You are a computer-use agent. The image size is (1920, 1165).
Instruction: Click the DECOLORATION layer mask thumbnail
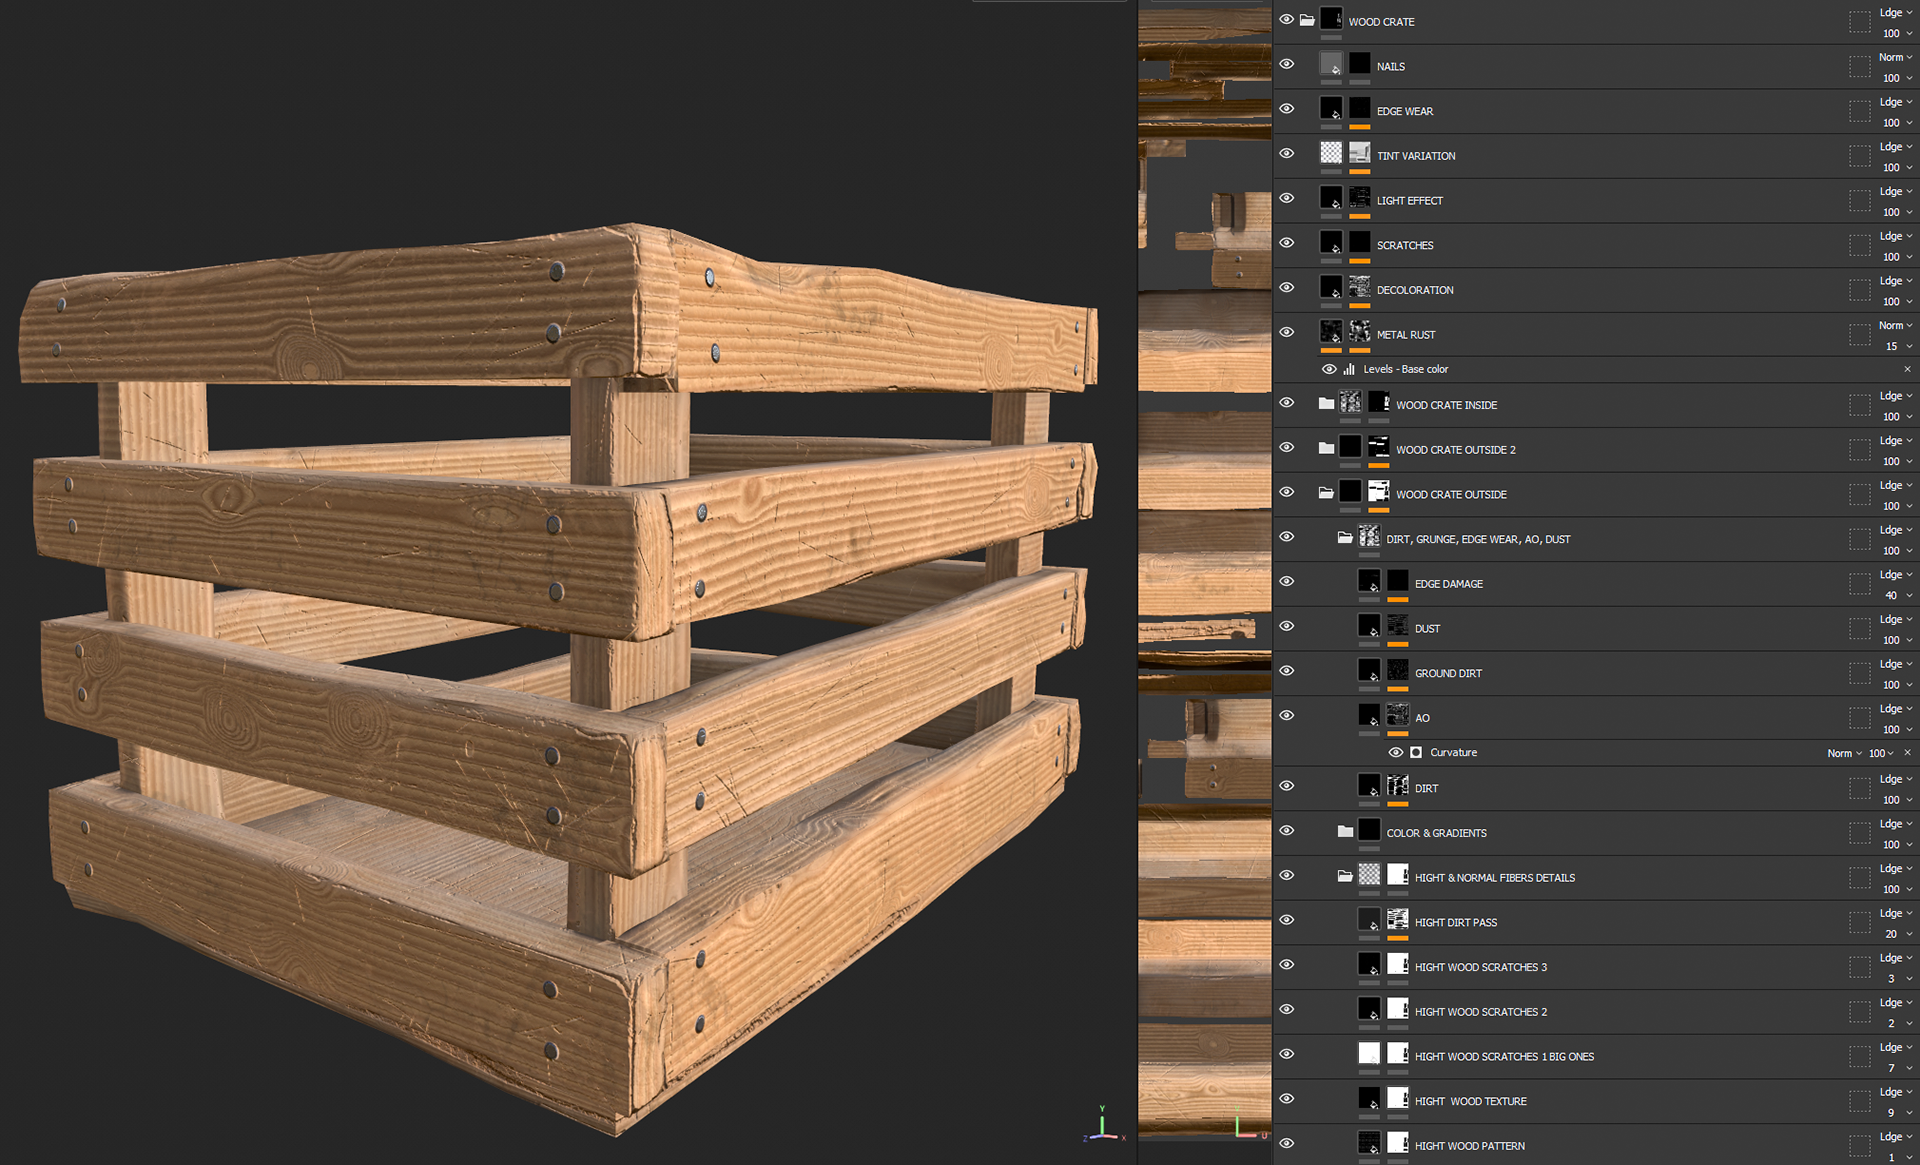(x=1360, y=287)
